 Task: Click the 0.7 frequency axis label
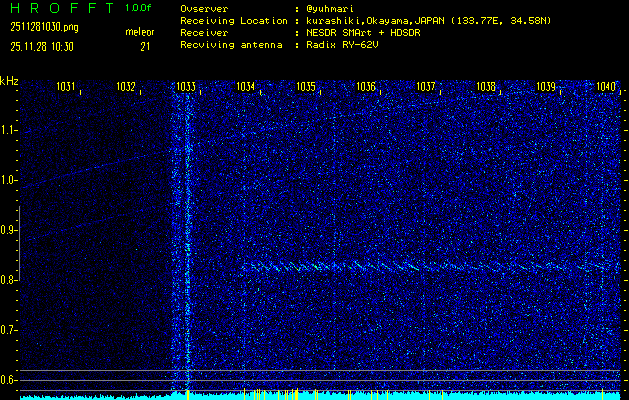[x=8, y=330]
